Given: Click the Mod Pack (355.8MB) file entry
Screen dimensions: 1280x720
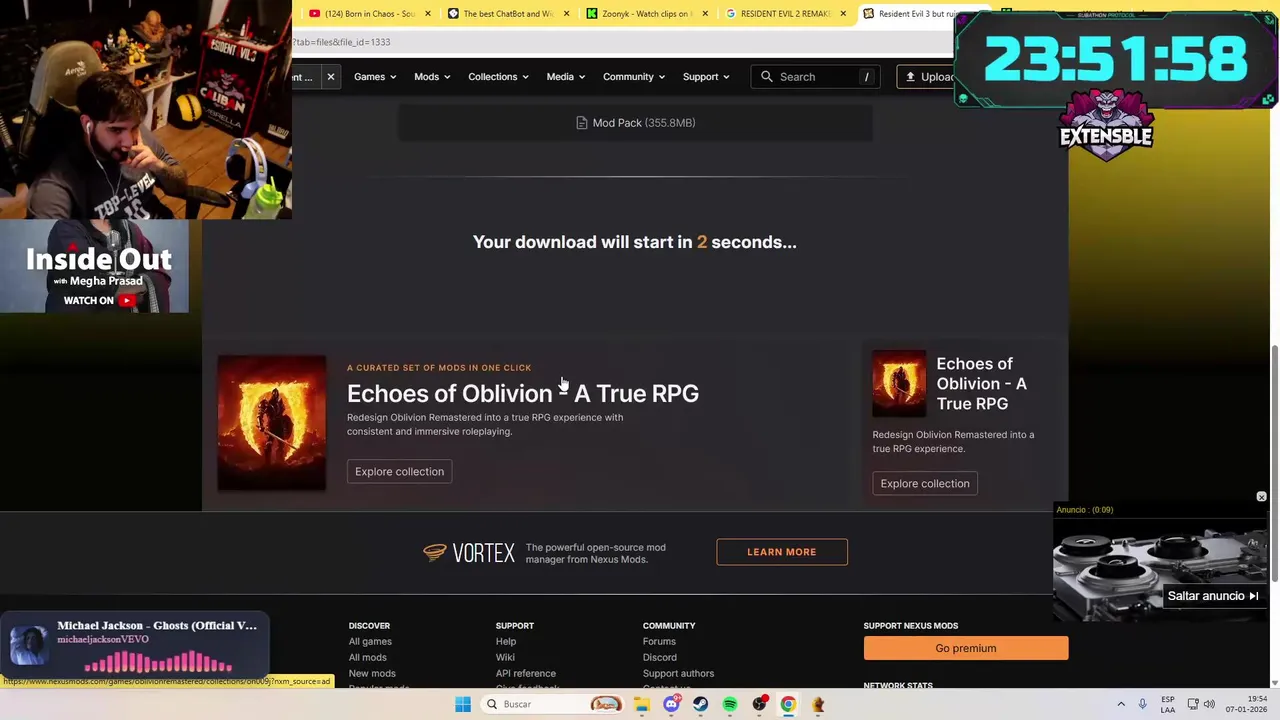Looking at the screenshot, I should coord(636,123).
